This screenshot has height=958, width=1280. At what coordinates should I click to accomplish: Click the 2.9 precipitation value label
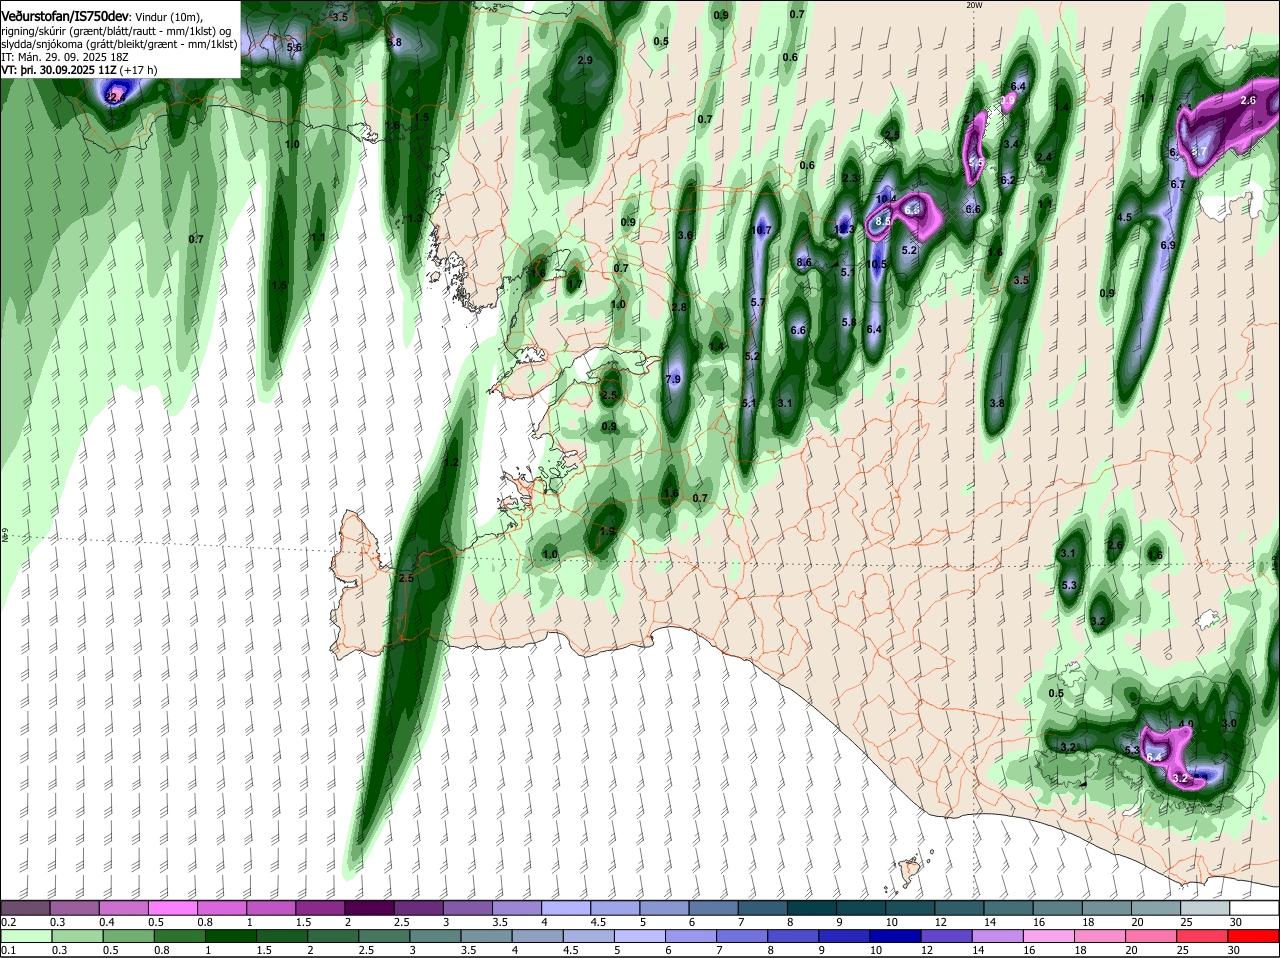click(x=586, y=60)
